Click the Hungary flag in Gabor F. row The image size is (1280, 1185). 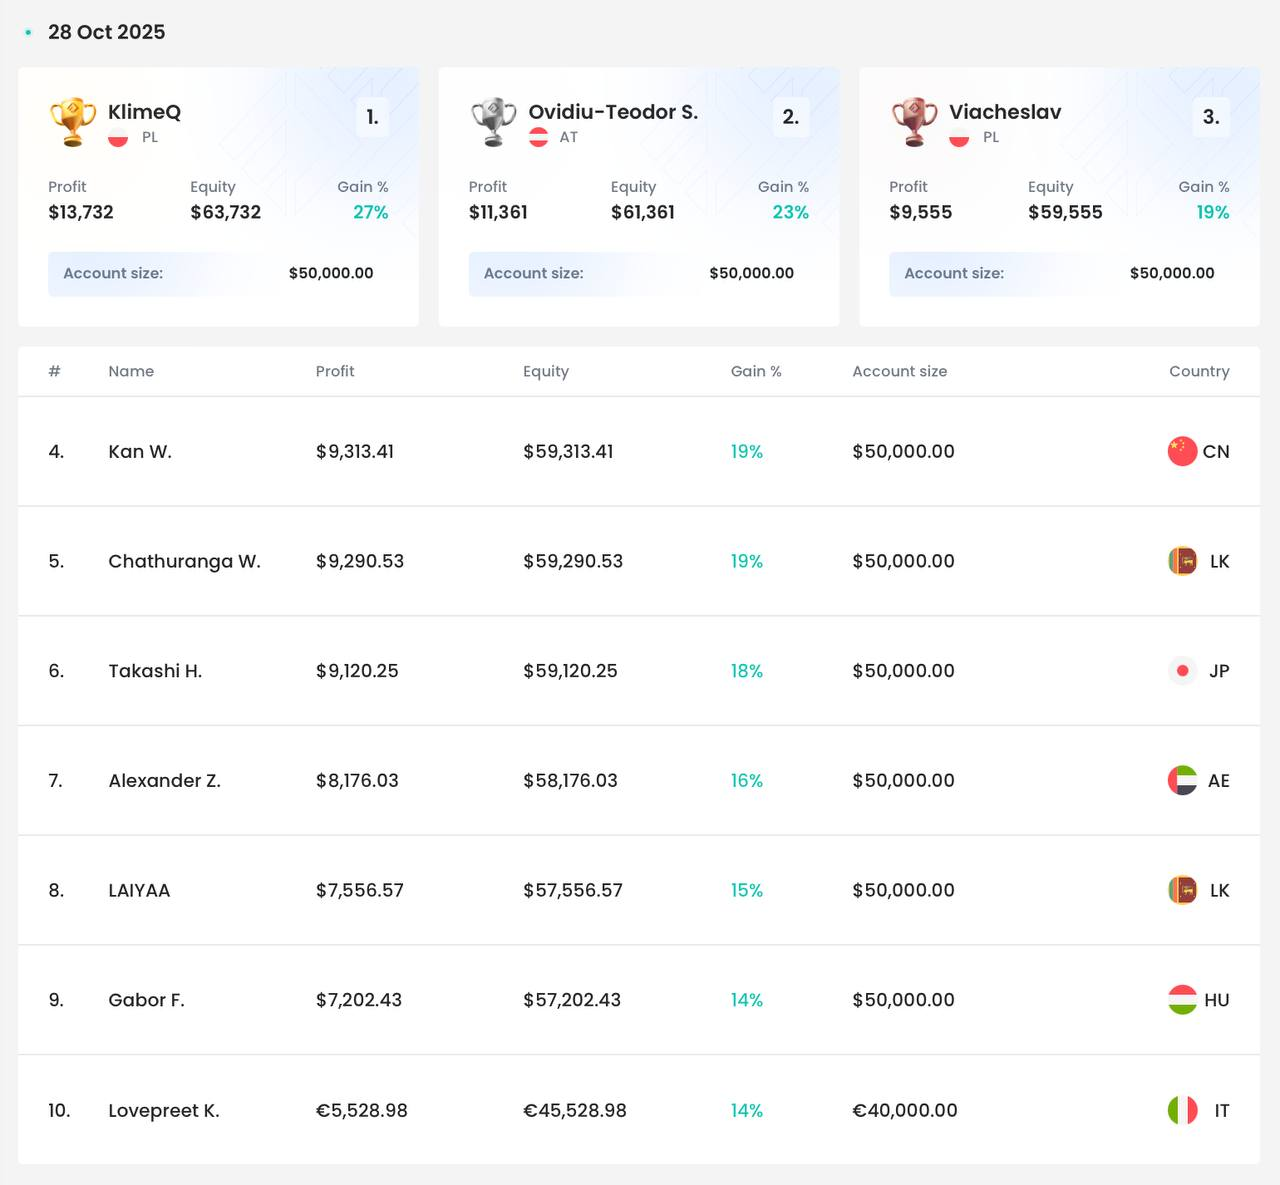click(1182, 1000)
